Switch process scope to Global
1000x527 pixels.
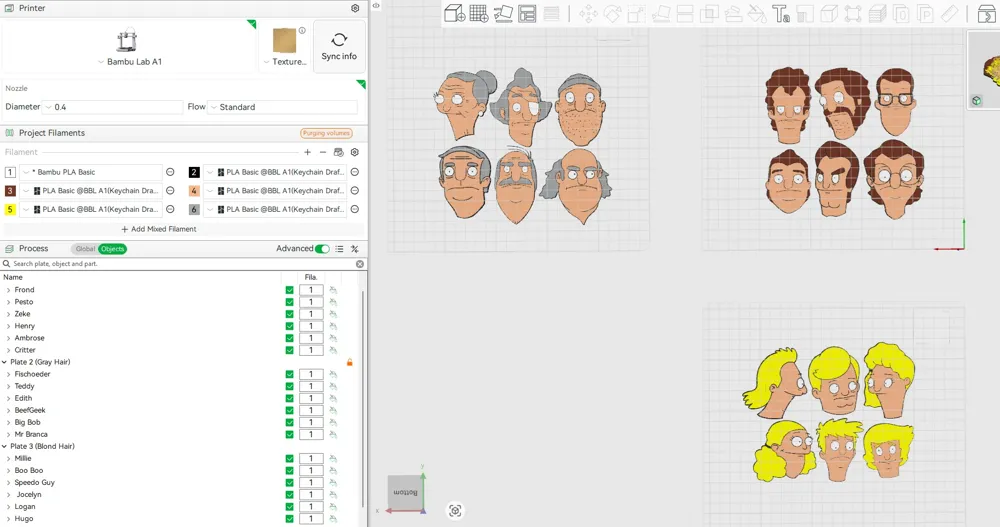(85, 249)
